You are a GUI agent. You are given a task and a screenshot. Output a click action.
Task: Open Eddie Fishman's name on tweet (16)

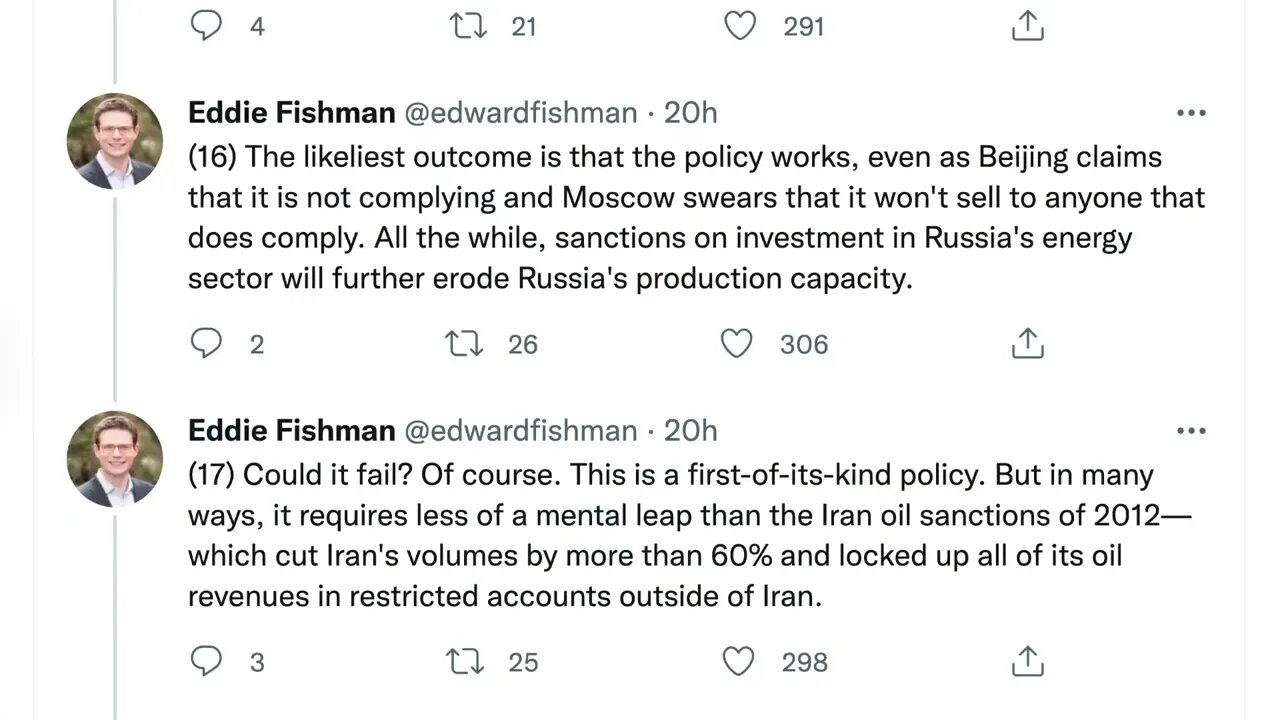tap(291, 113)
